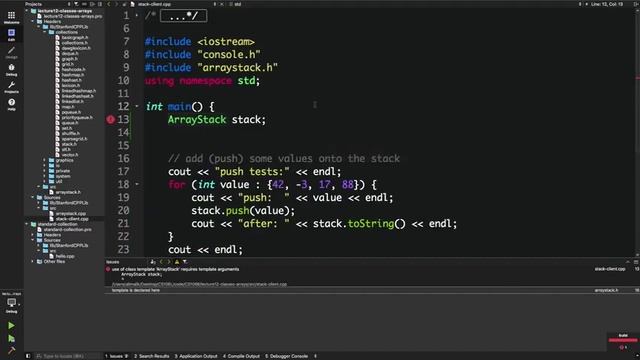
Task: Show warnings toggle in Issues pane
Action: [x=177, y=262]
